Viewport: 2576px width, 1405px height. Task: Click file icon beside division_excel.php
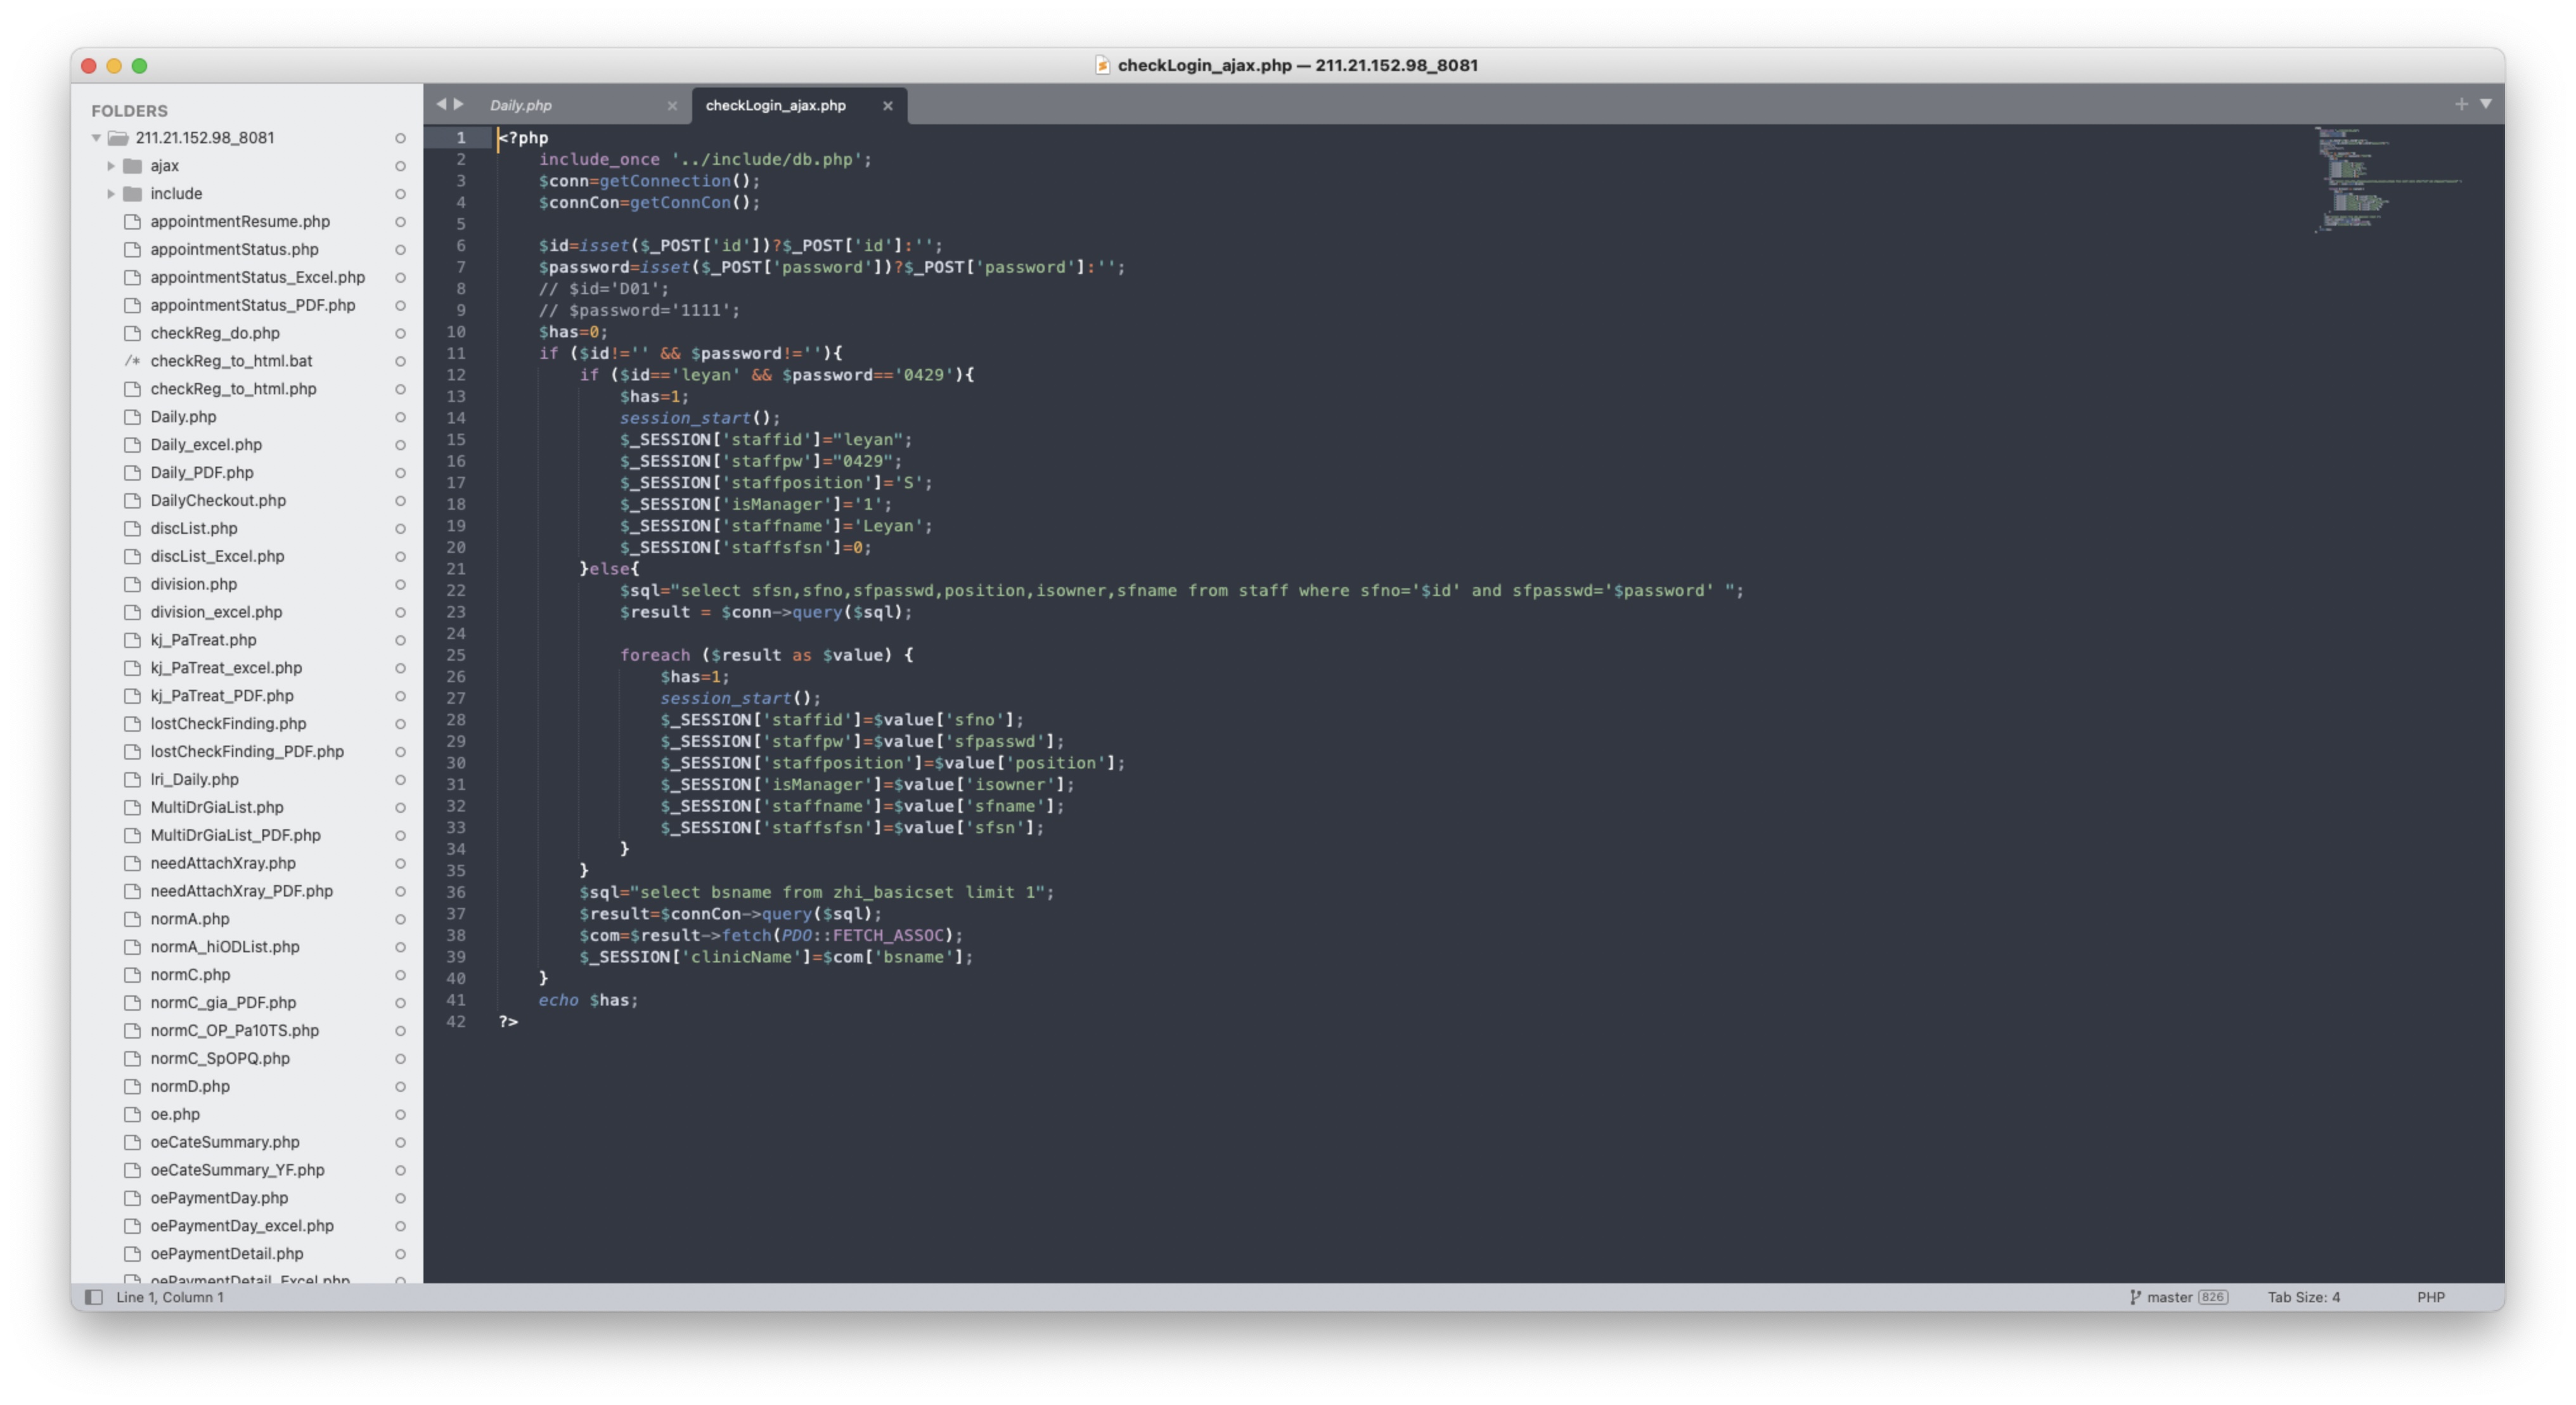(x=132, y=612)
